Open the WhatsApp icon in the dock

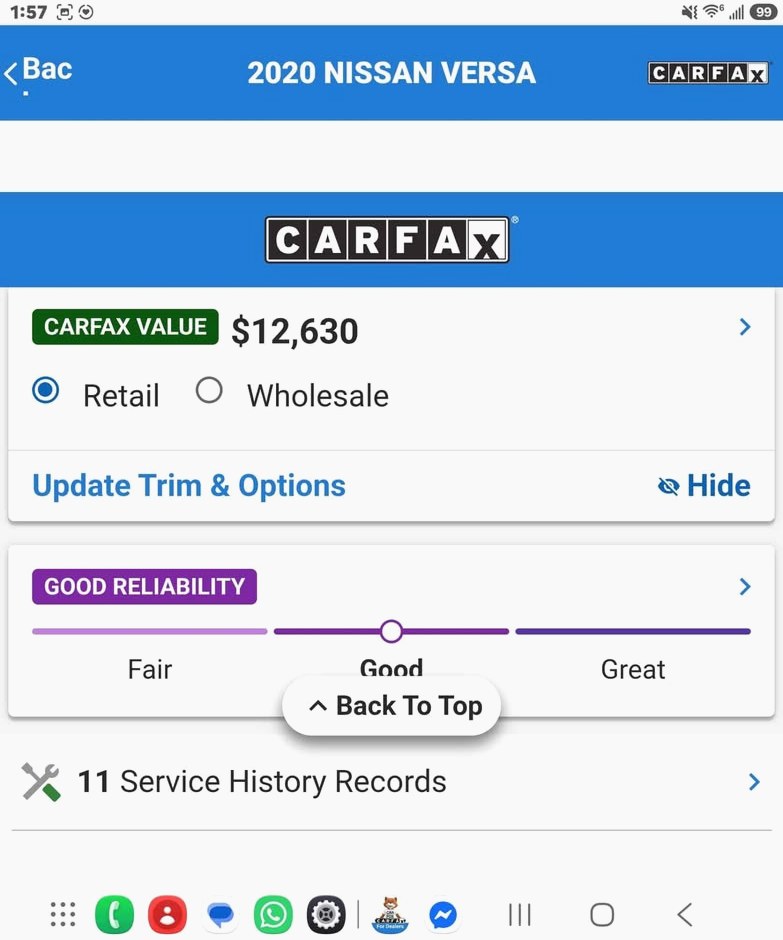click(x=273, y=915)
